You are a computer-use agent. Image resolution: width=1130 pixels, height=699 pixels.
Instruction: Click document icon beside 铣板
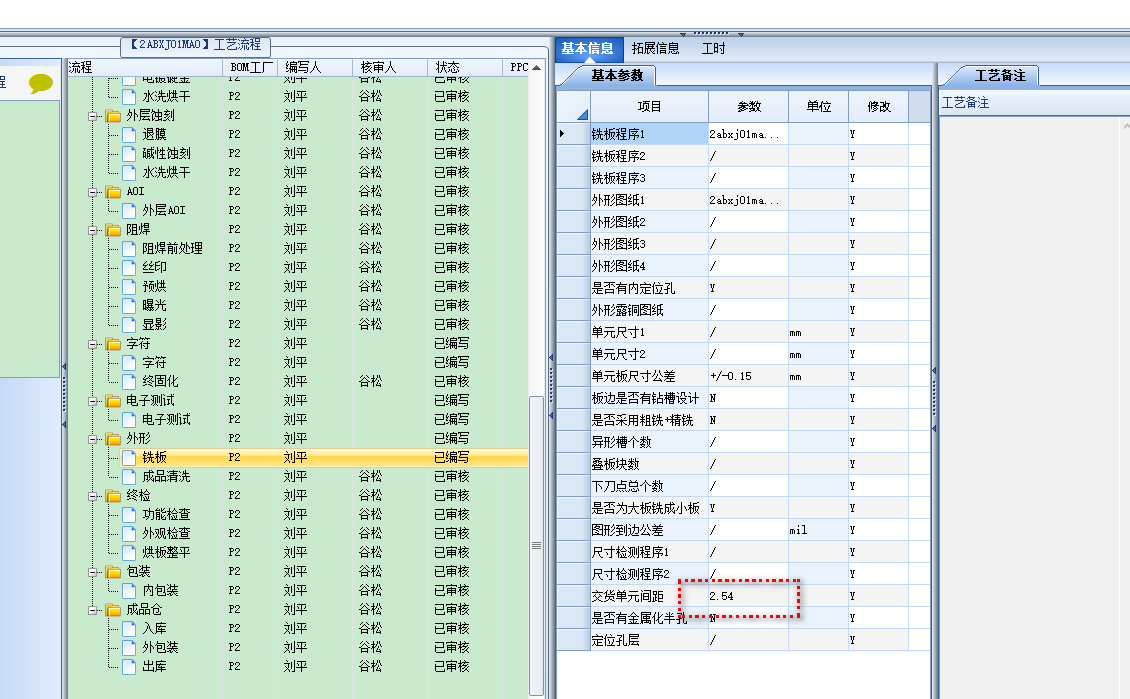coord(129,458)
